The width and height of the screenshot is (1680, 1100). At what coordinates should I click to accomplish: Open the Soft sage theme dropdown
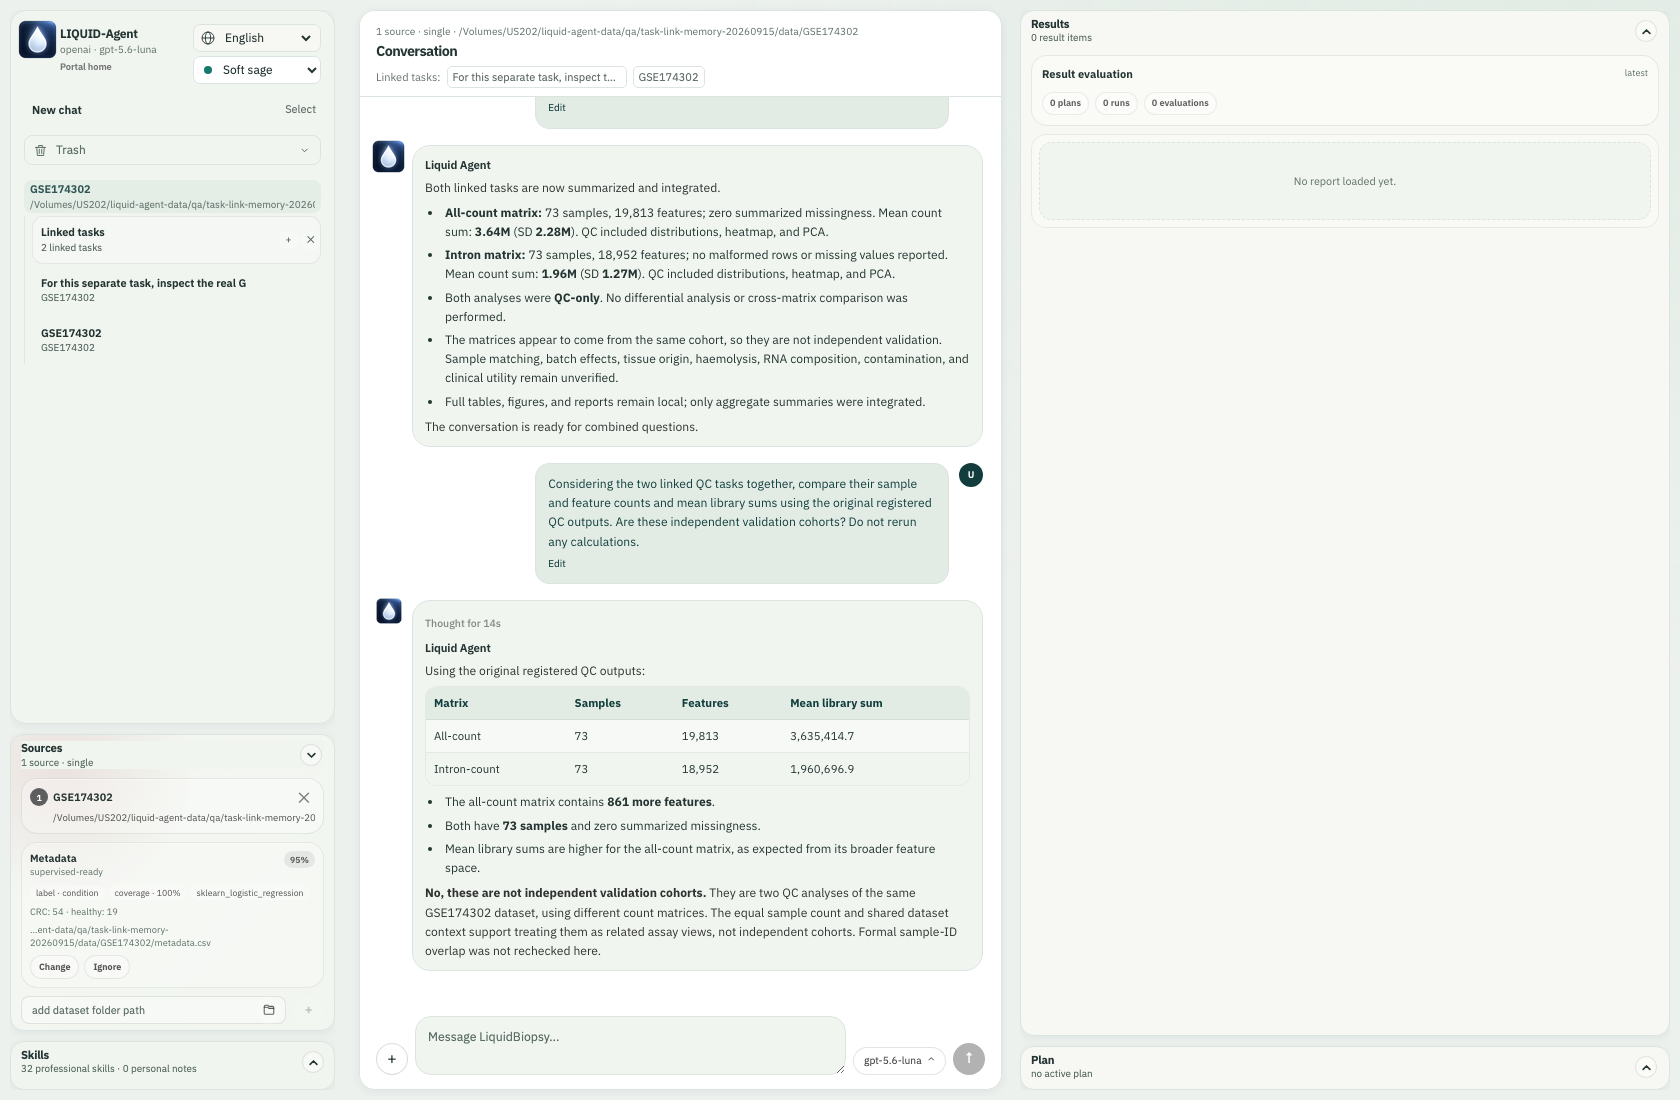tap(257, 70)
